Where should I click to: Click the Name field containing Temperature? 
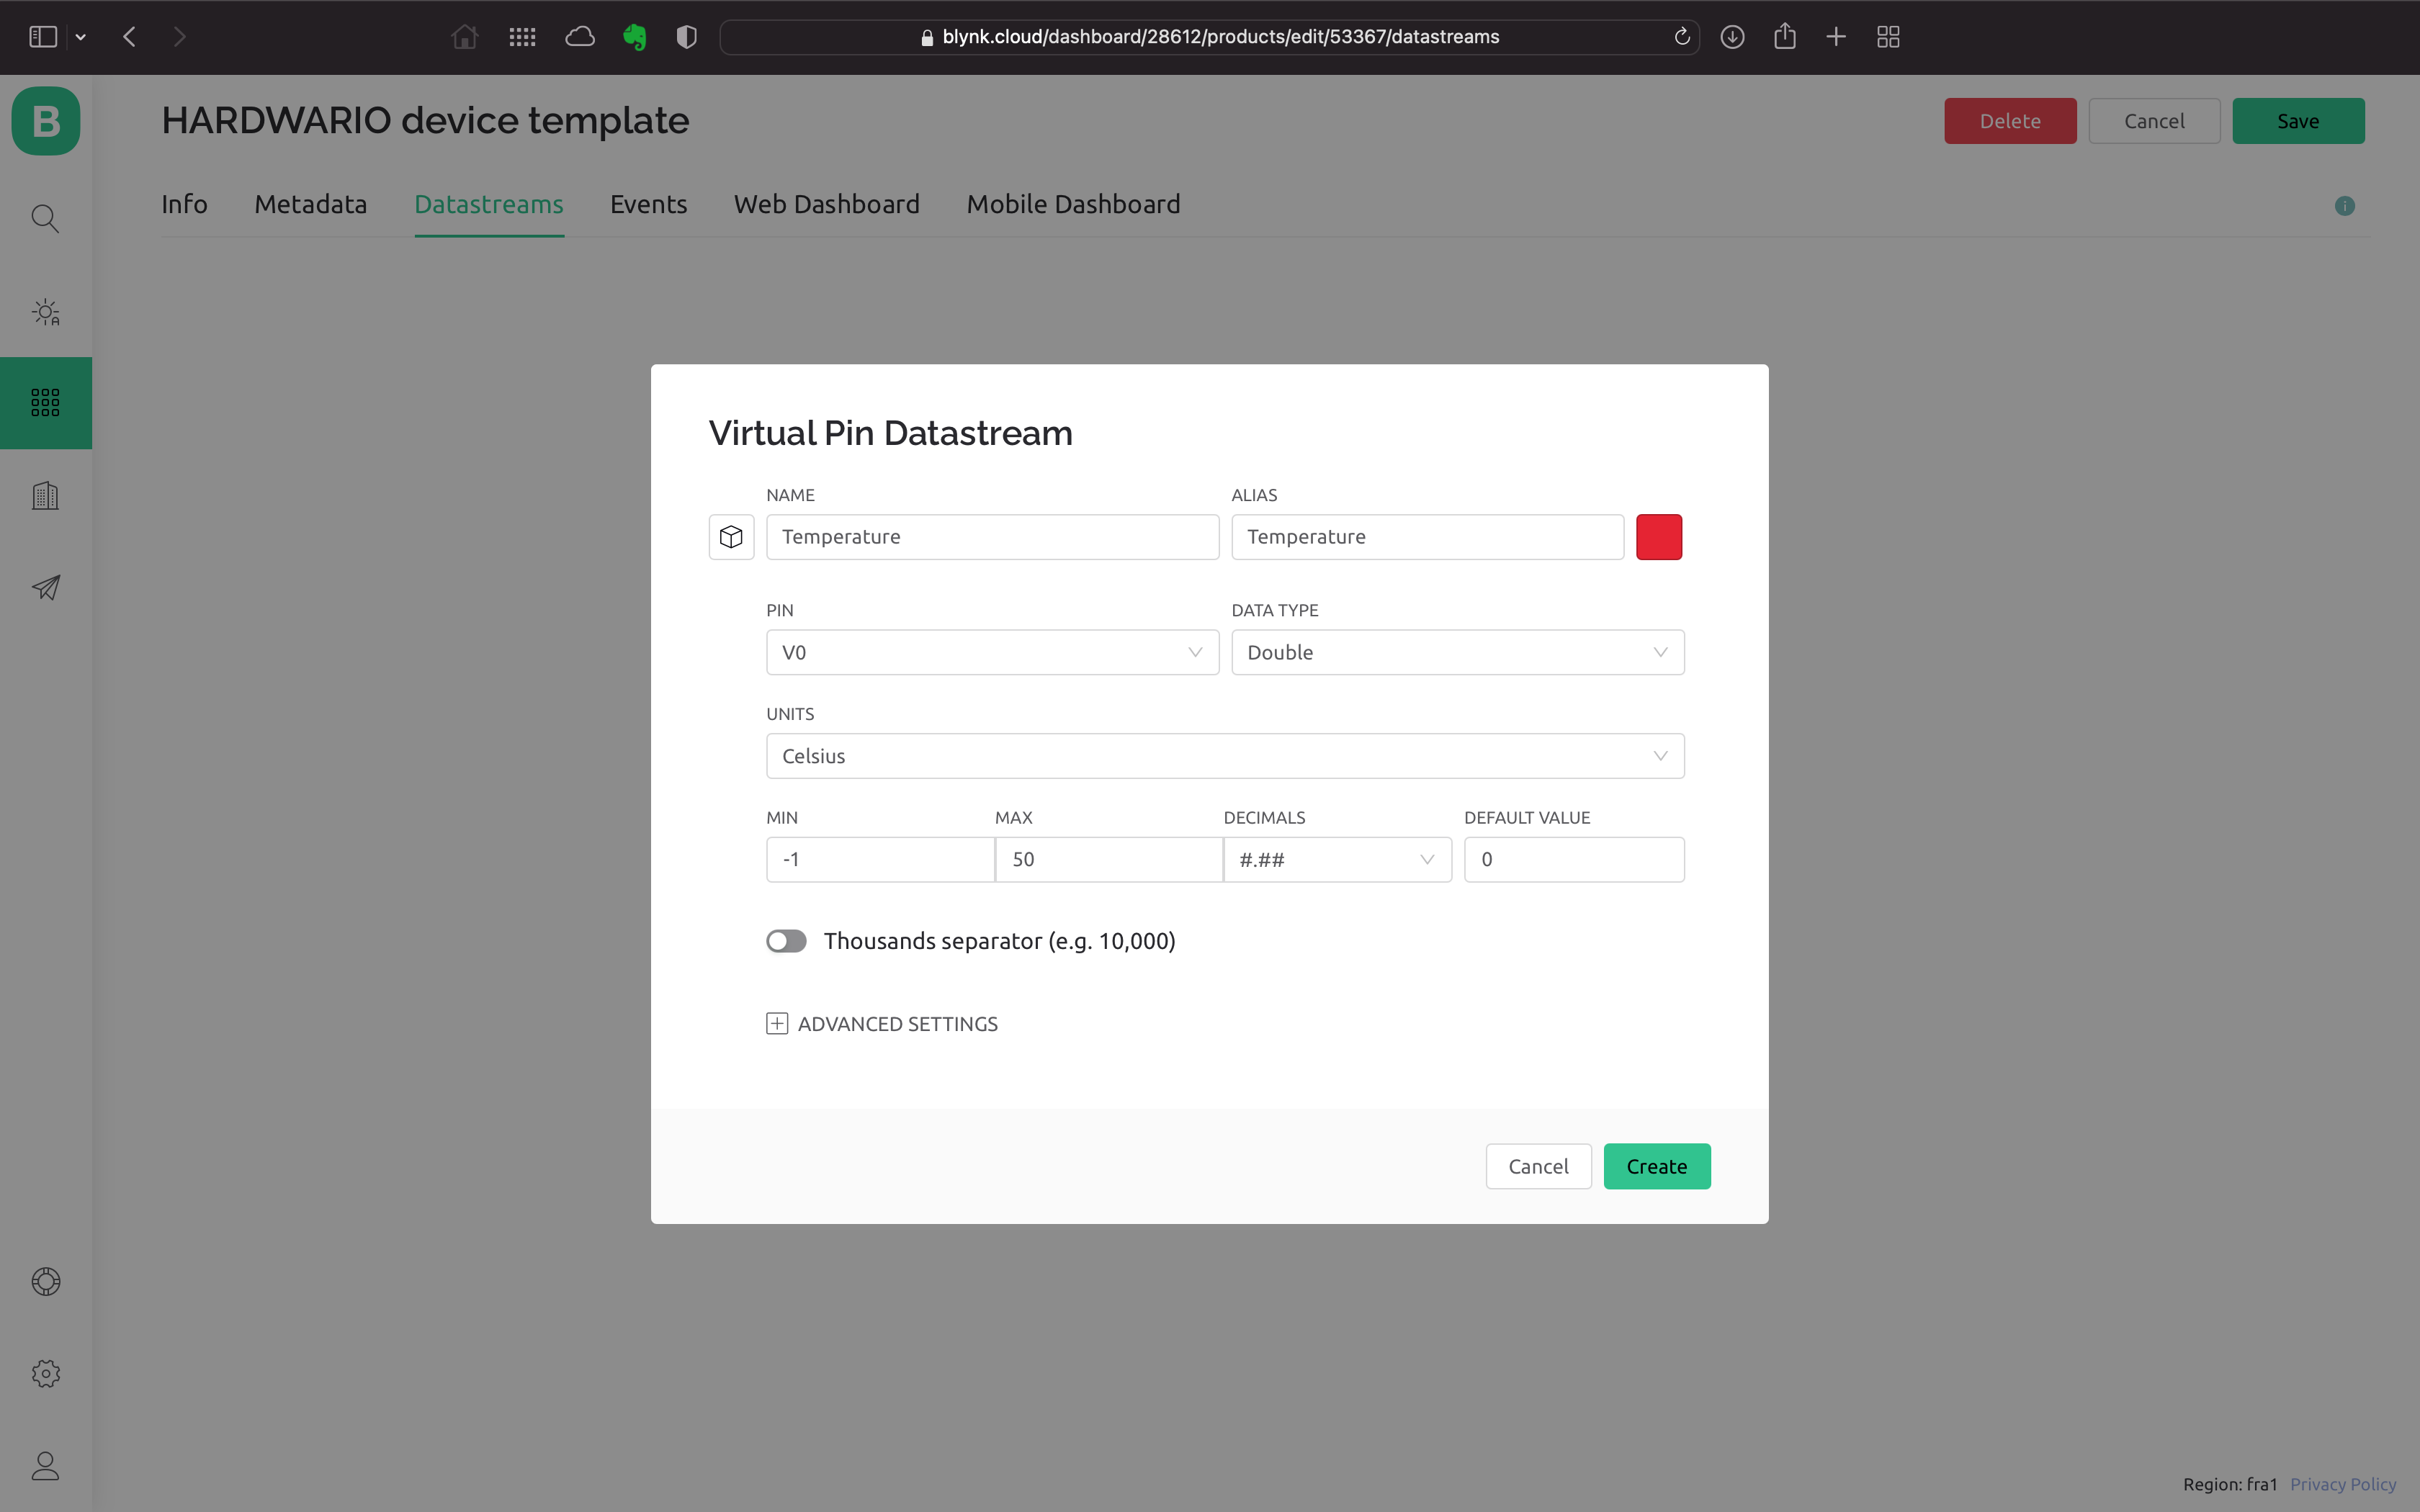[x=992, y=537]
